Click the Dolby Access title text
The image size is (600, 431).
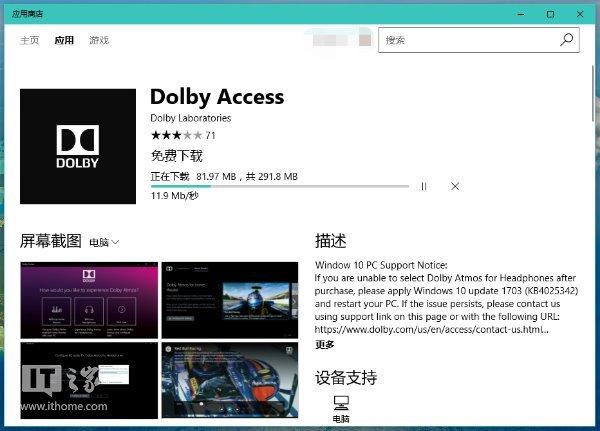tap(217, 97)
